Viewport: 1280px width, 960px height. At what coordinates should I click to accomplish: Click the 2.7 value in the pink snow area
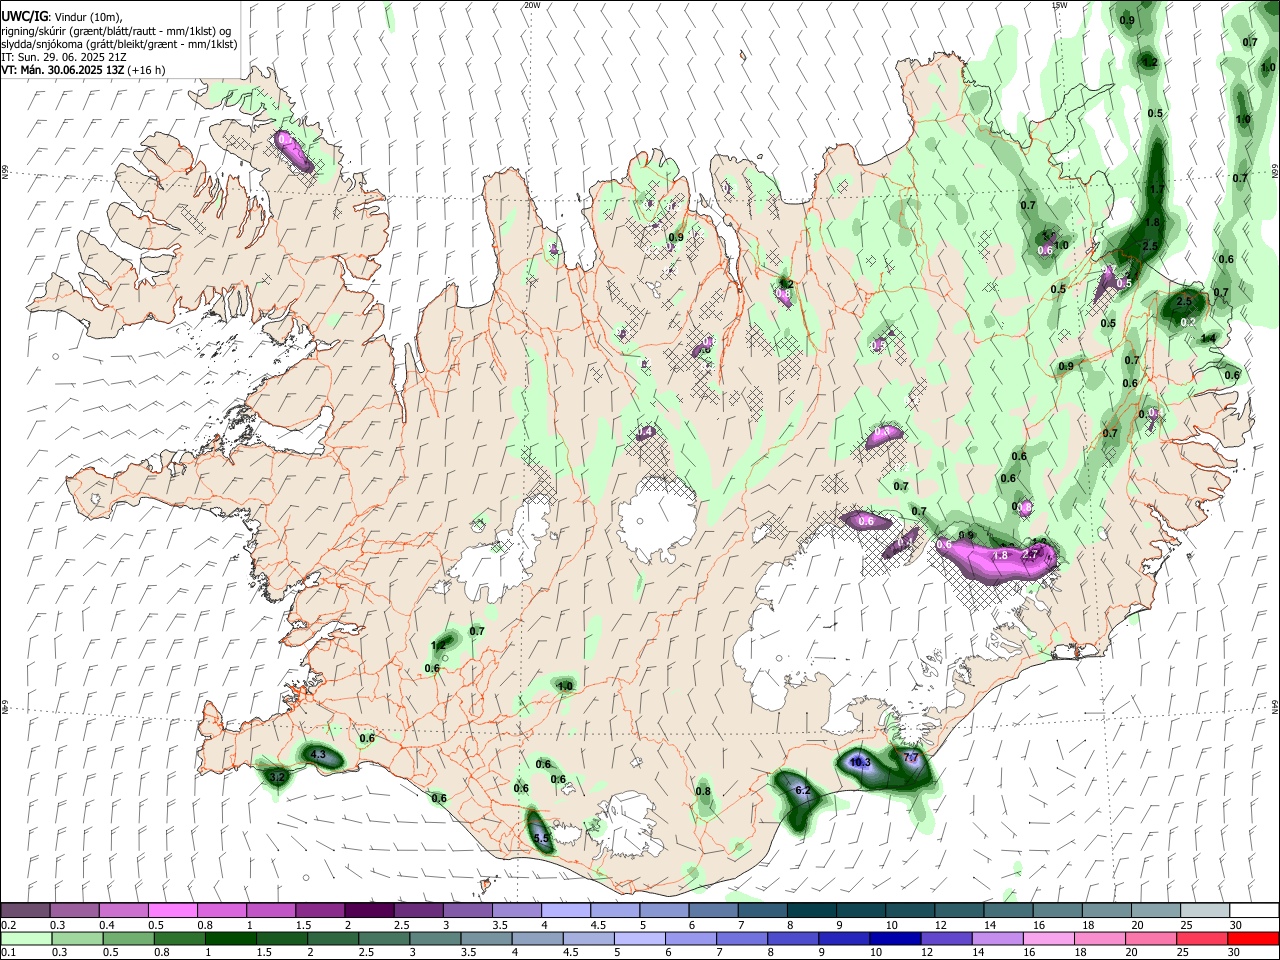point(1030,554)
